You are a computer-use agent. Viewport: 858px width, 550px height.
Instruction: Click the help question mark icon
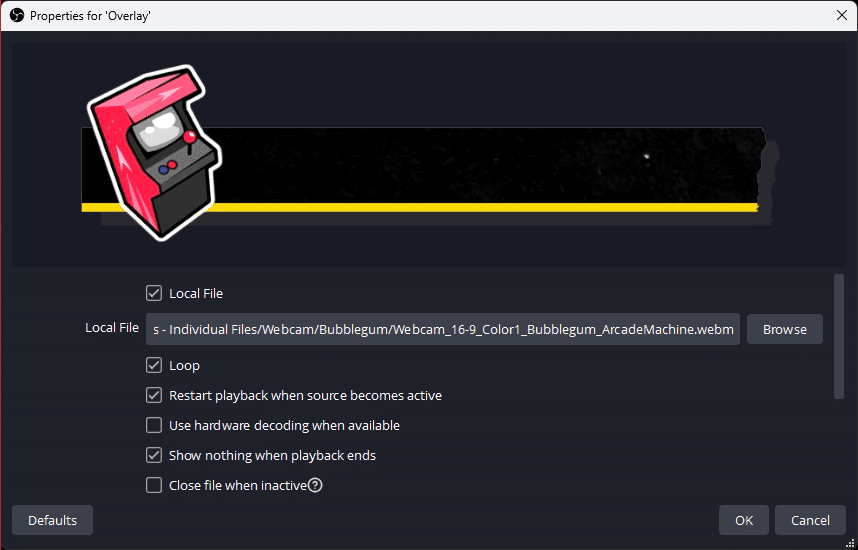(x=315, y=486)
